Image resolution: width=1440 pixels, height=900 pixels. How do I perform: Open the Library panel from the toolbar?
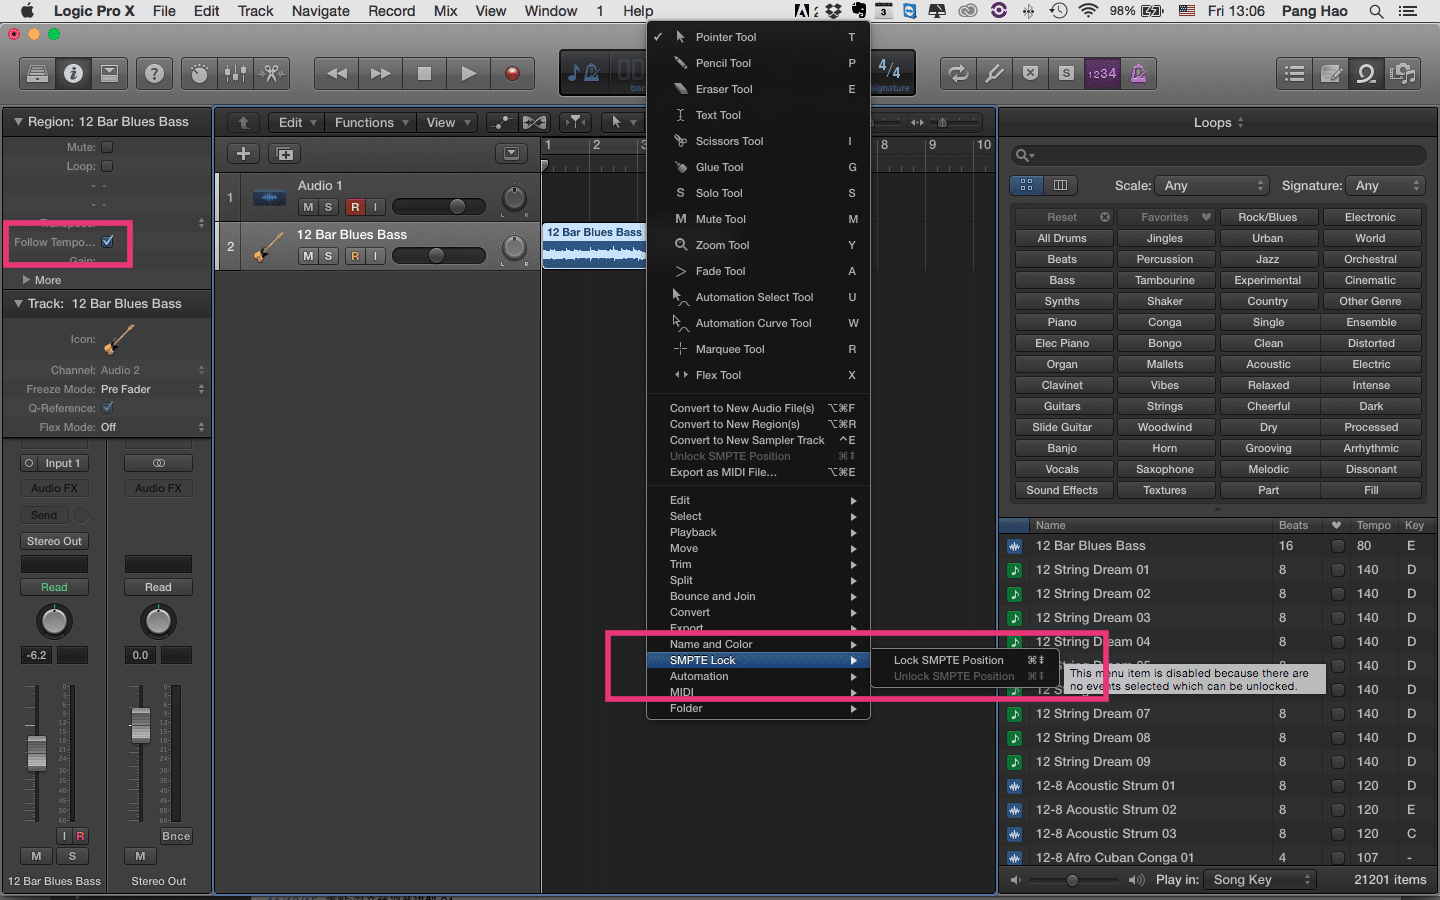[x=37, y=73]
